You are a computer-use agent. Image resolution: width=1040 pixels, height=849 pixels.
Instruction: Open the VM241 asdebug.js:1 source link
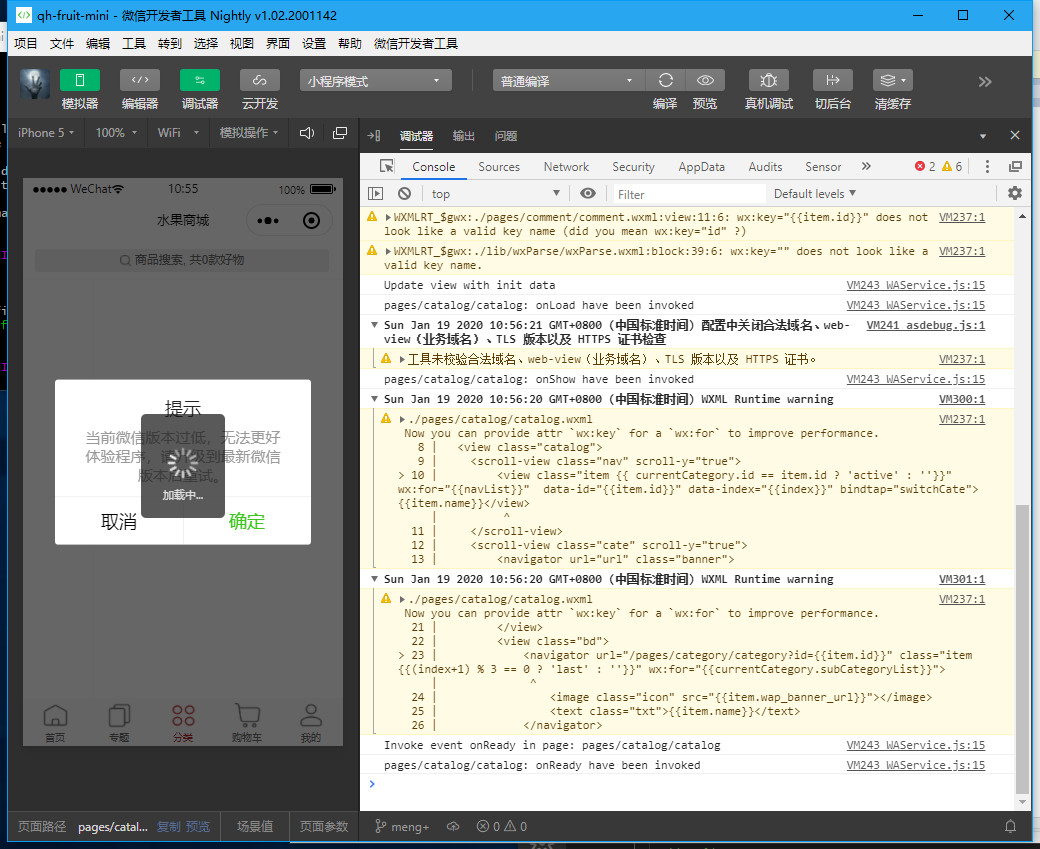click(x=925, y=325)
